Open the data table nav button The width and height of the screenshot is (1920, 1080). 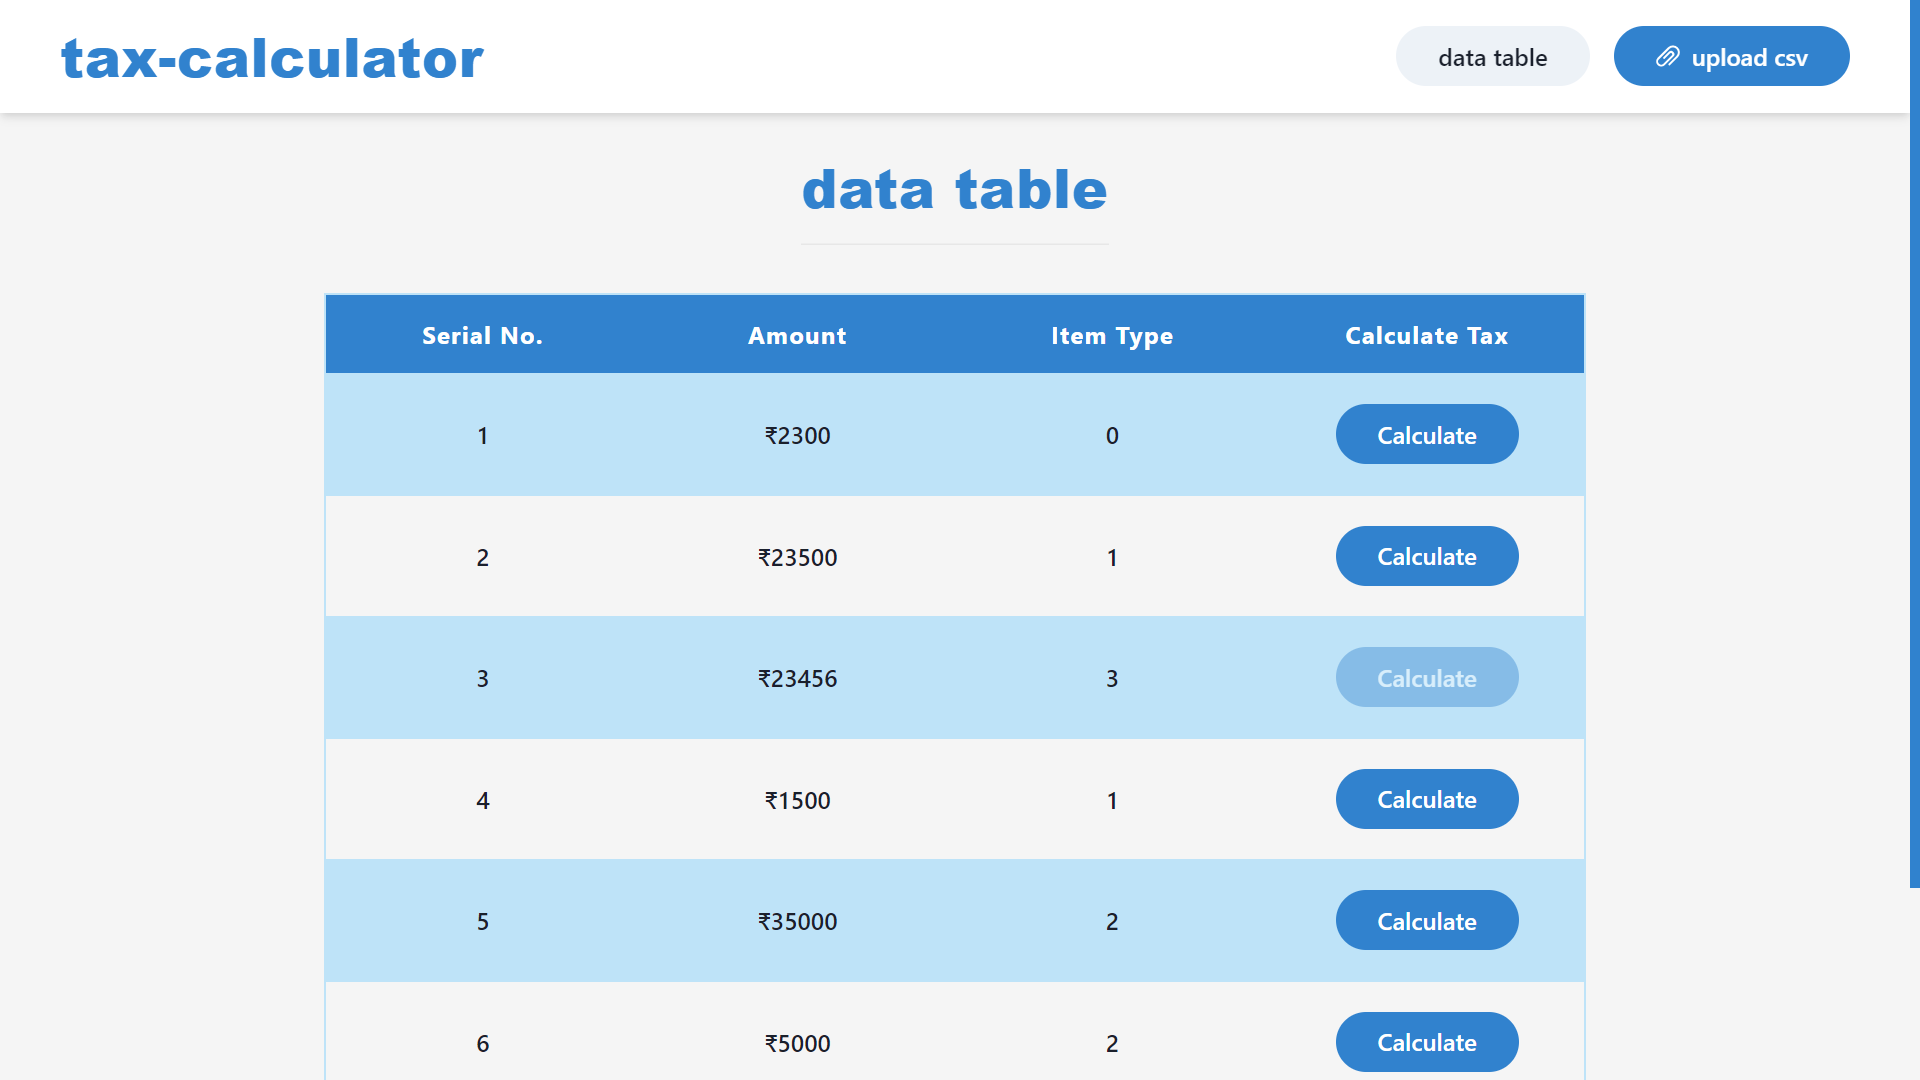(x=1492, y=57)
